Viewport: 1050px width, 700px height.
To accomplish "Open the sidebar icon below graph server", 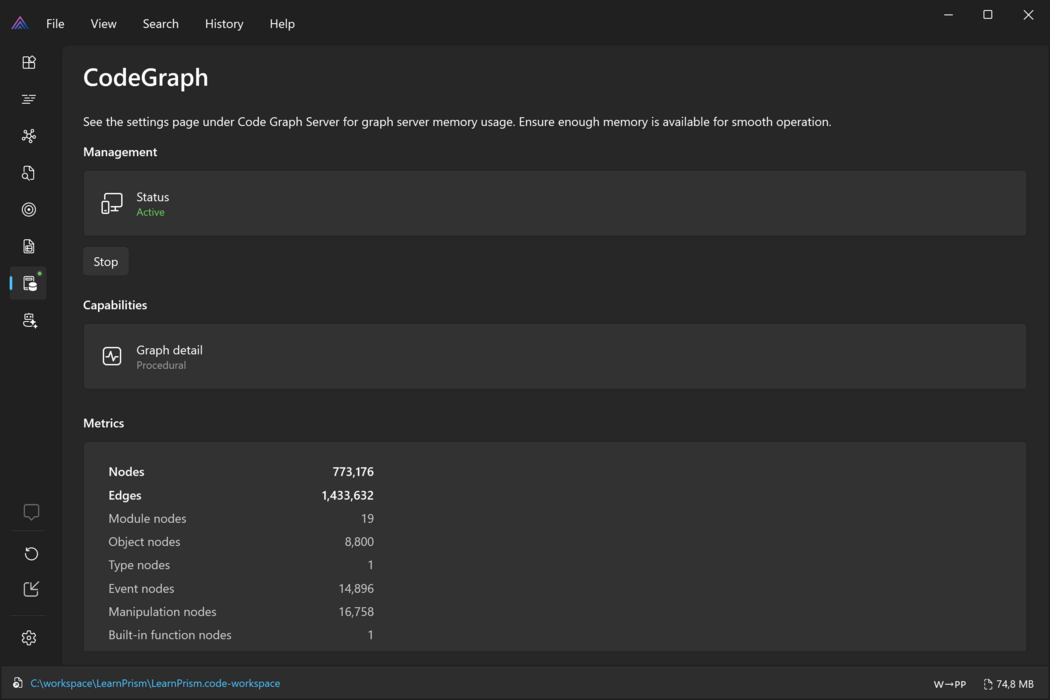I will tap(29, 320).
